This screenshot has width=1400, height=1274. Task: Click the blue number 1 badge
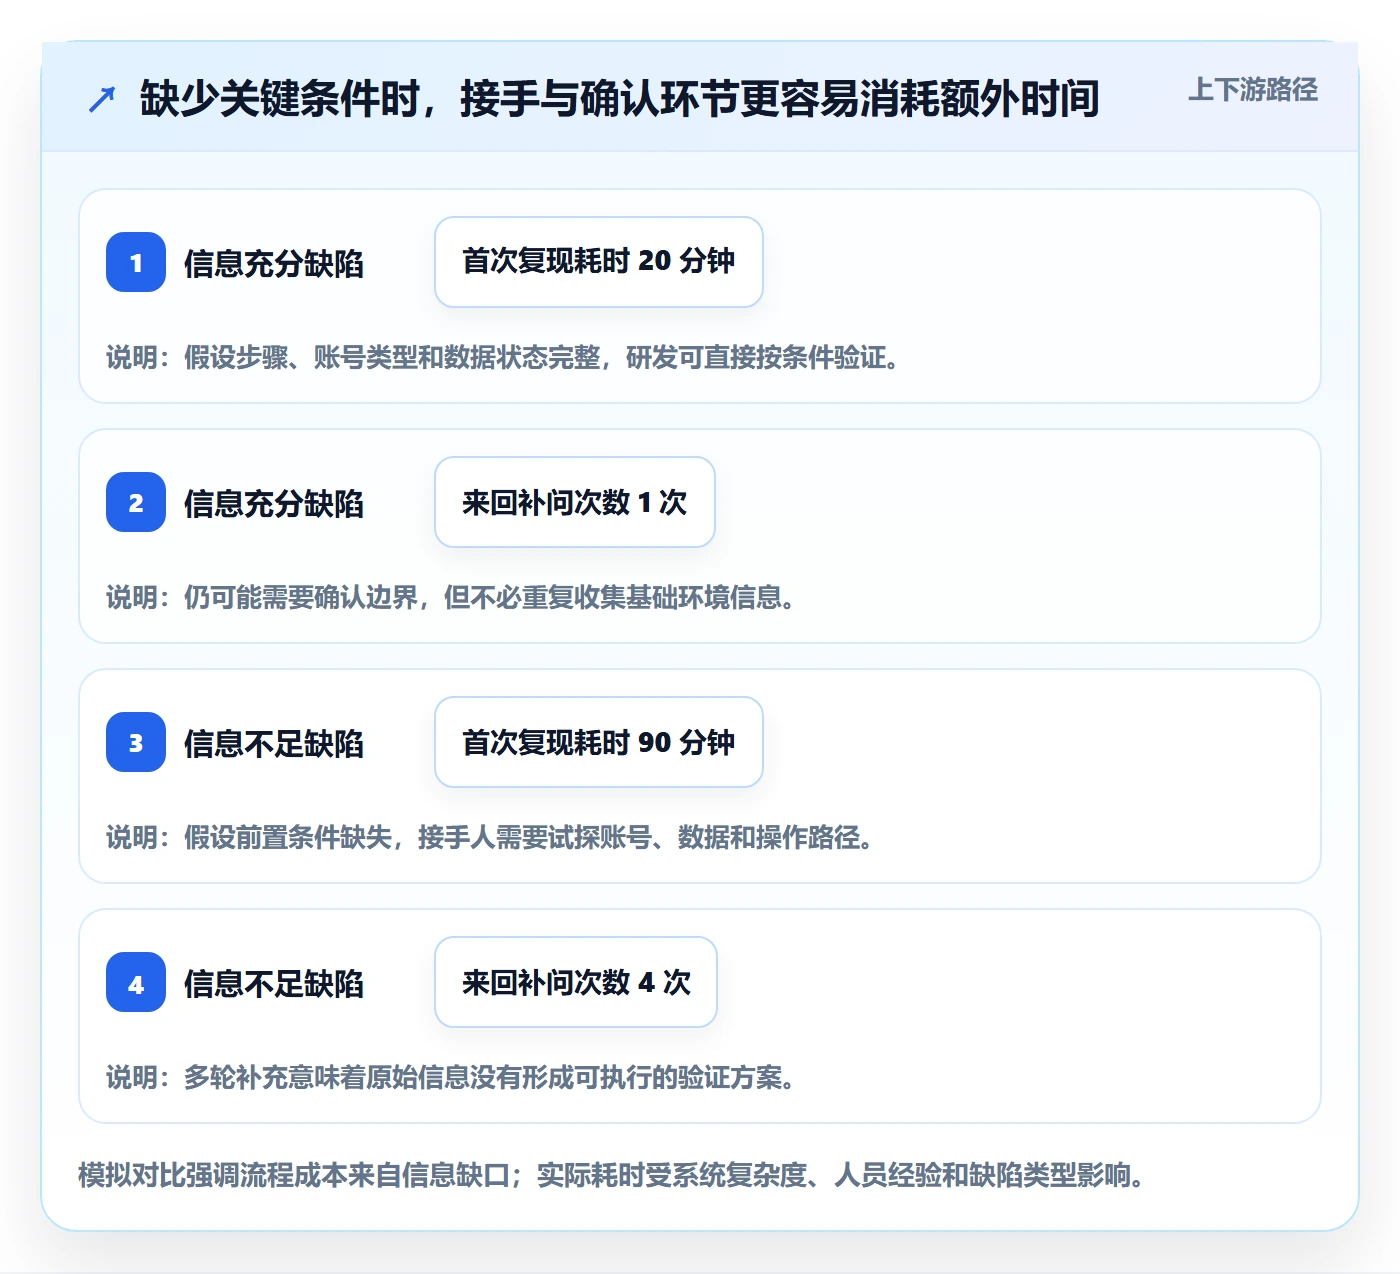coord(136,262)
